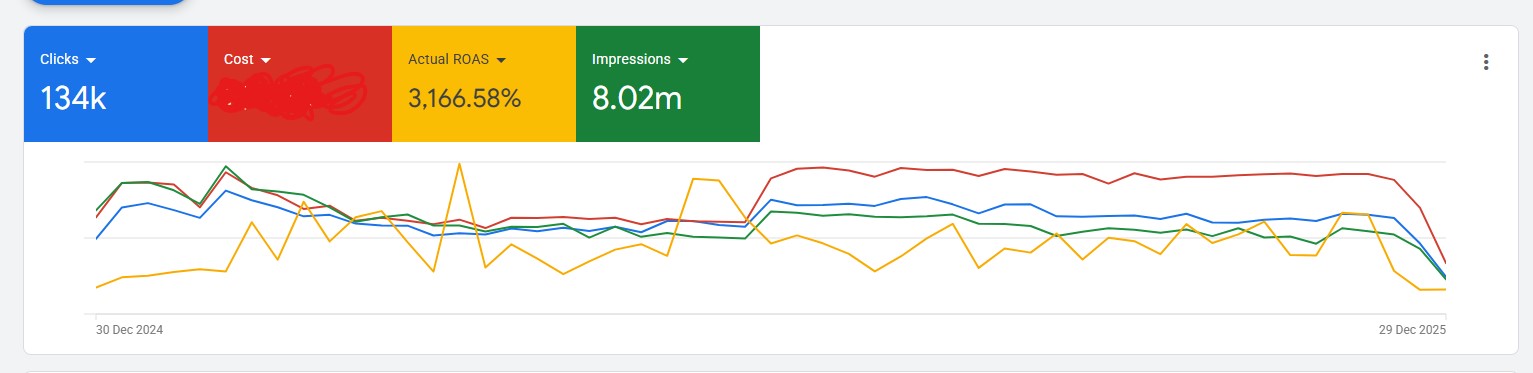Open the chart's three-dot options menu
Image resolution: width=1533 pixels, height=373 pixels.
click(x=1486, y=62)
